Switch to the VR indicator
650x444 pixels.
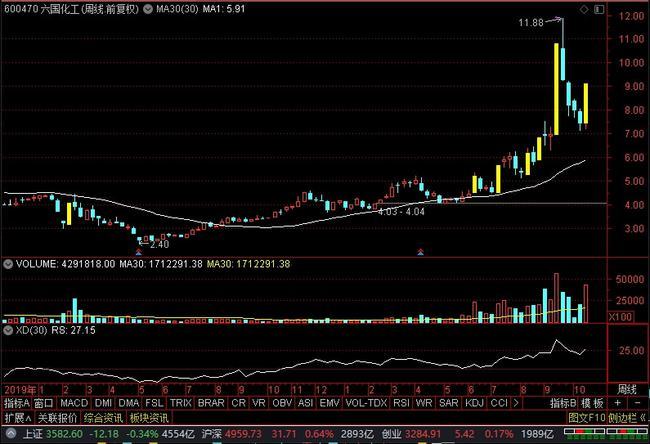[x=259, y=403]
